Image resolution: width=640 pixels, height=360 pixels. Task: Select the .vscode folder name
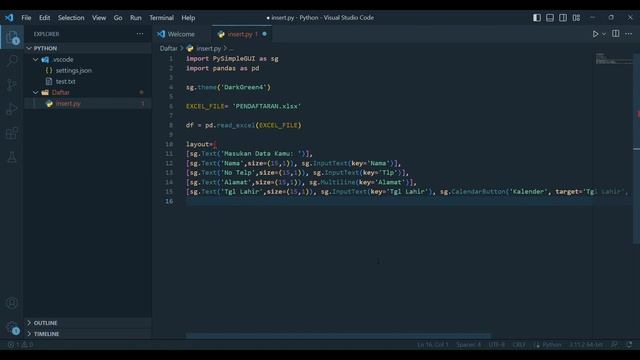coord(63,59)
